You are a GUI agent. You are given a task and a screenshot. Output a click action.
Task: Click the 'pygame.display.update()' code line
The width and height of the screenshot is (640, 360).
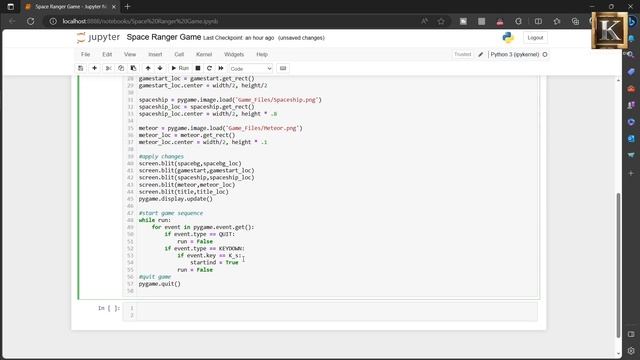(x=176, y=199)
